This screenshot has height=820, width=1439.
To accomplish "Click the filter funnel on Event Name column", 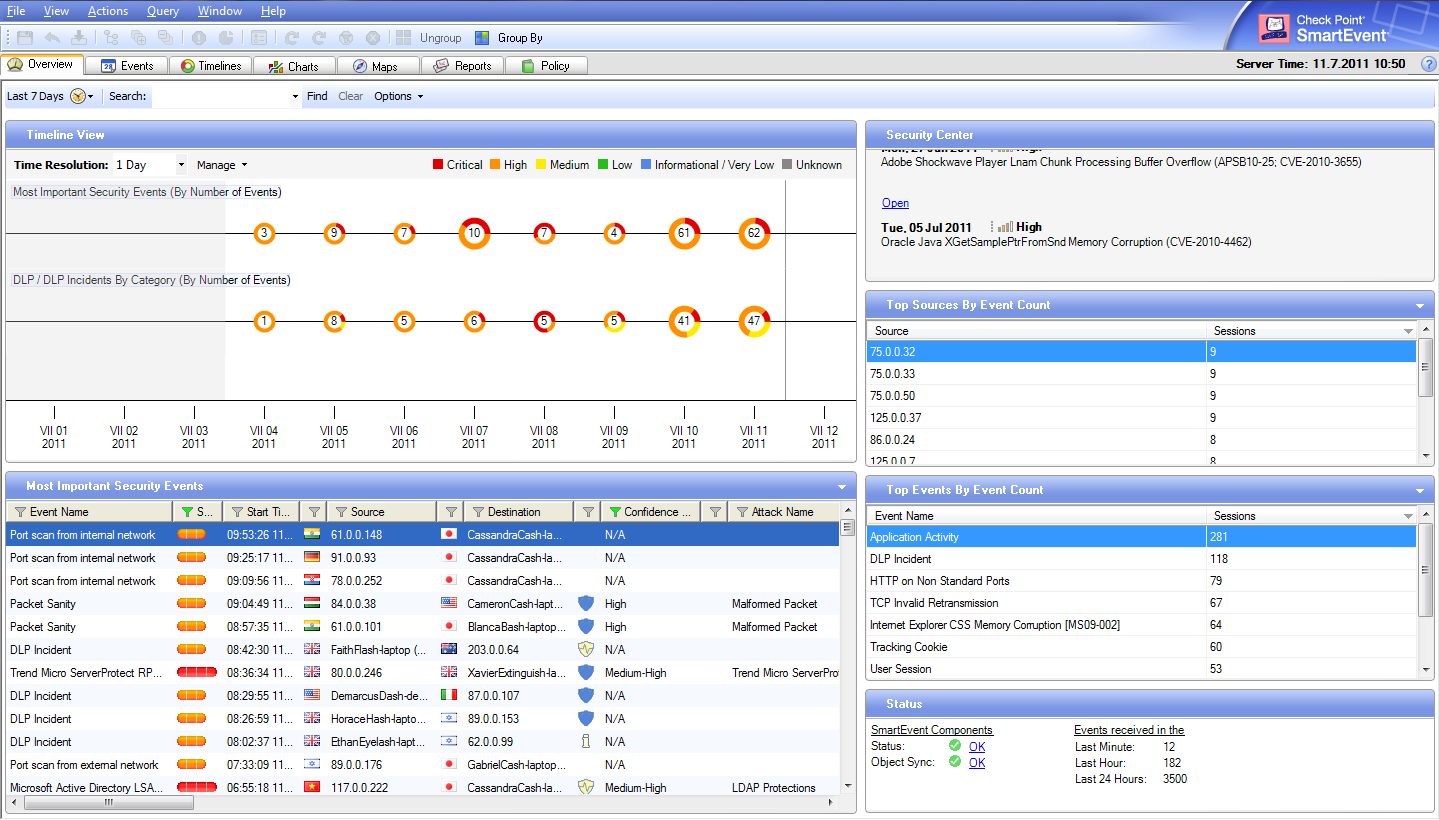I will coord(20,512).
